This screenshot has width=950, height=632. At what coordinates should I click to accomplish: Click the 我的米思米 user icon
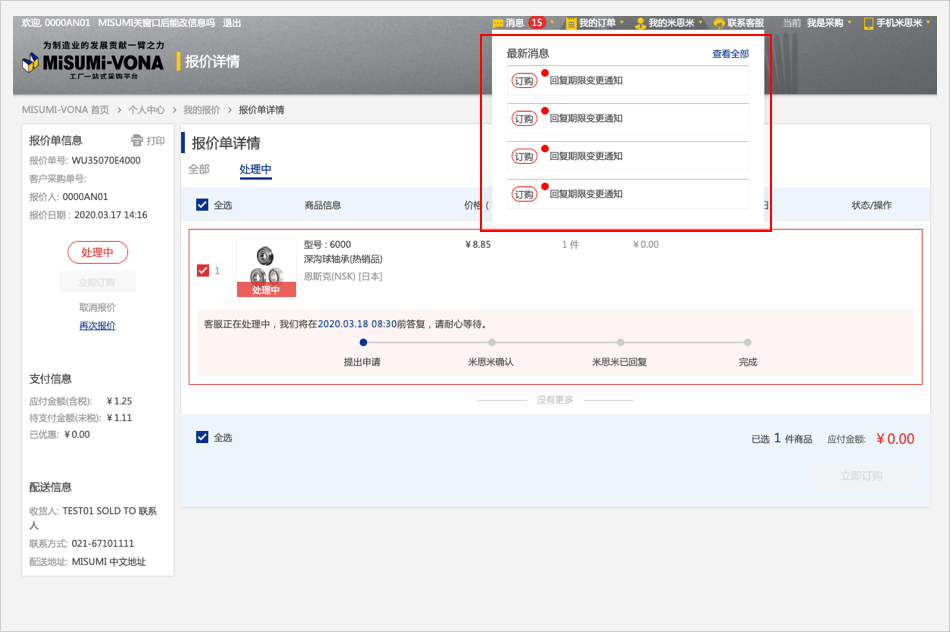tap(640, 23)
